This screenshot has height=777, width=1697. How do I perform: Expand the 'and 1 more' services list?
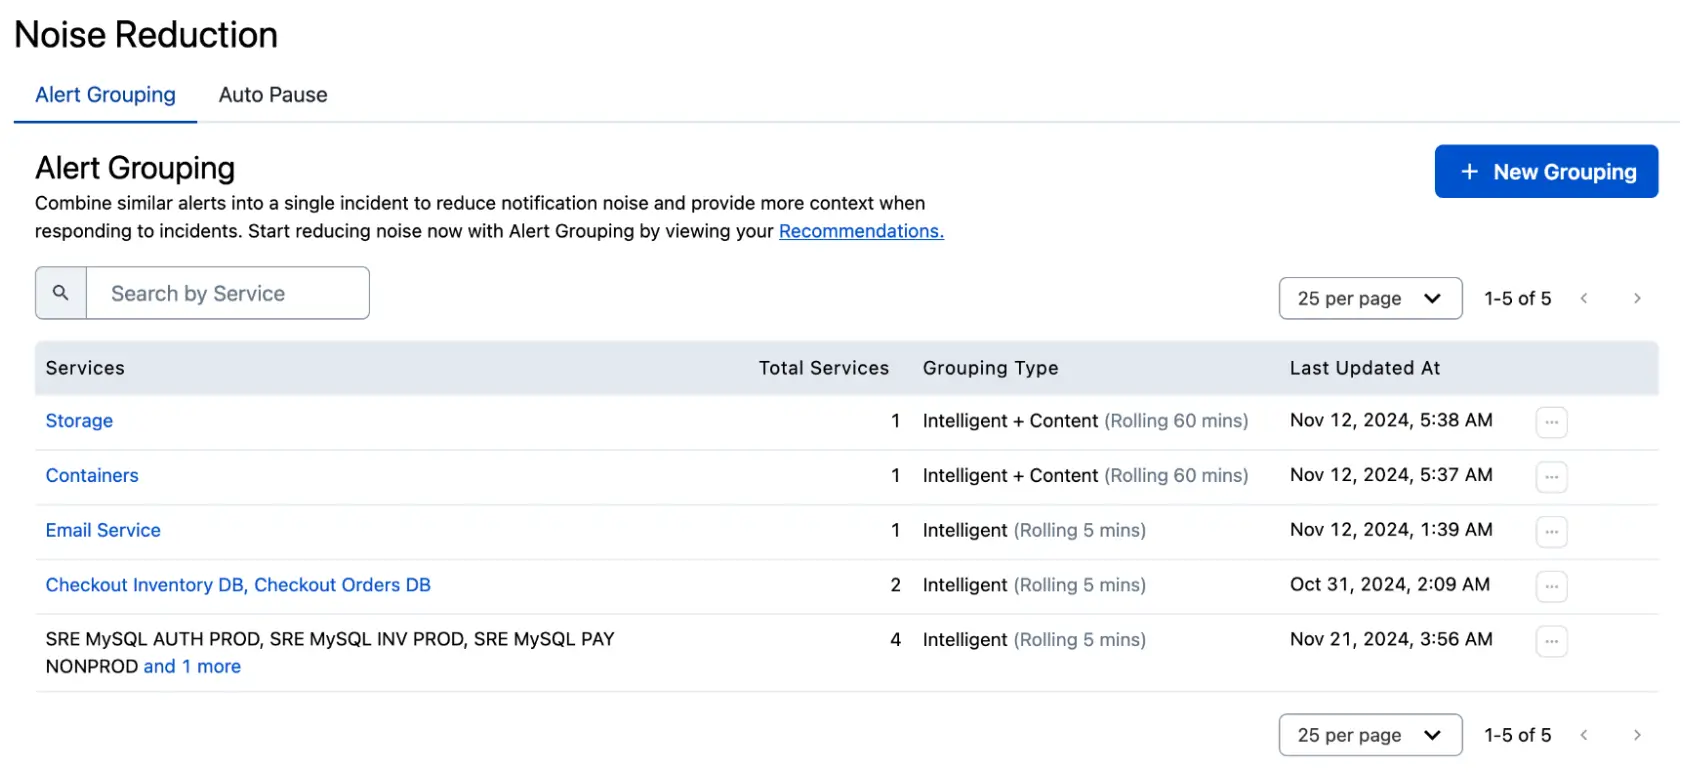pyautogui.click(x=192, y=667)
